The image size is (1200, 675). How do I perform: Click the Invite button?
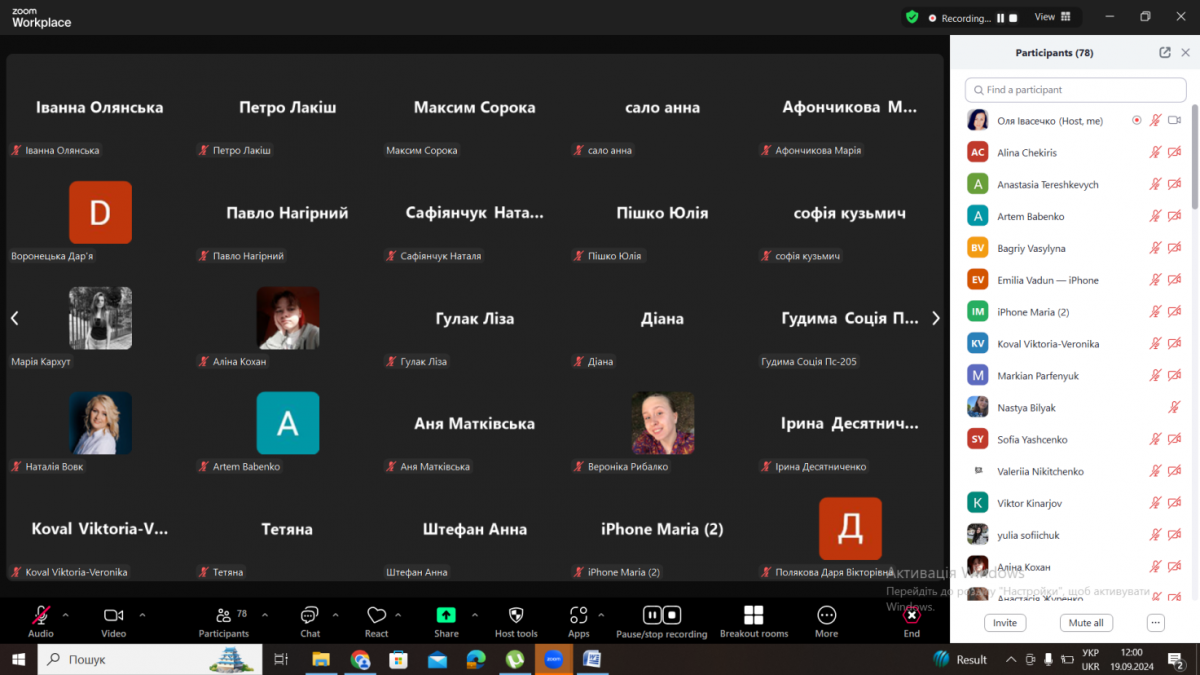[x=1005, y=623]
